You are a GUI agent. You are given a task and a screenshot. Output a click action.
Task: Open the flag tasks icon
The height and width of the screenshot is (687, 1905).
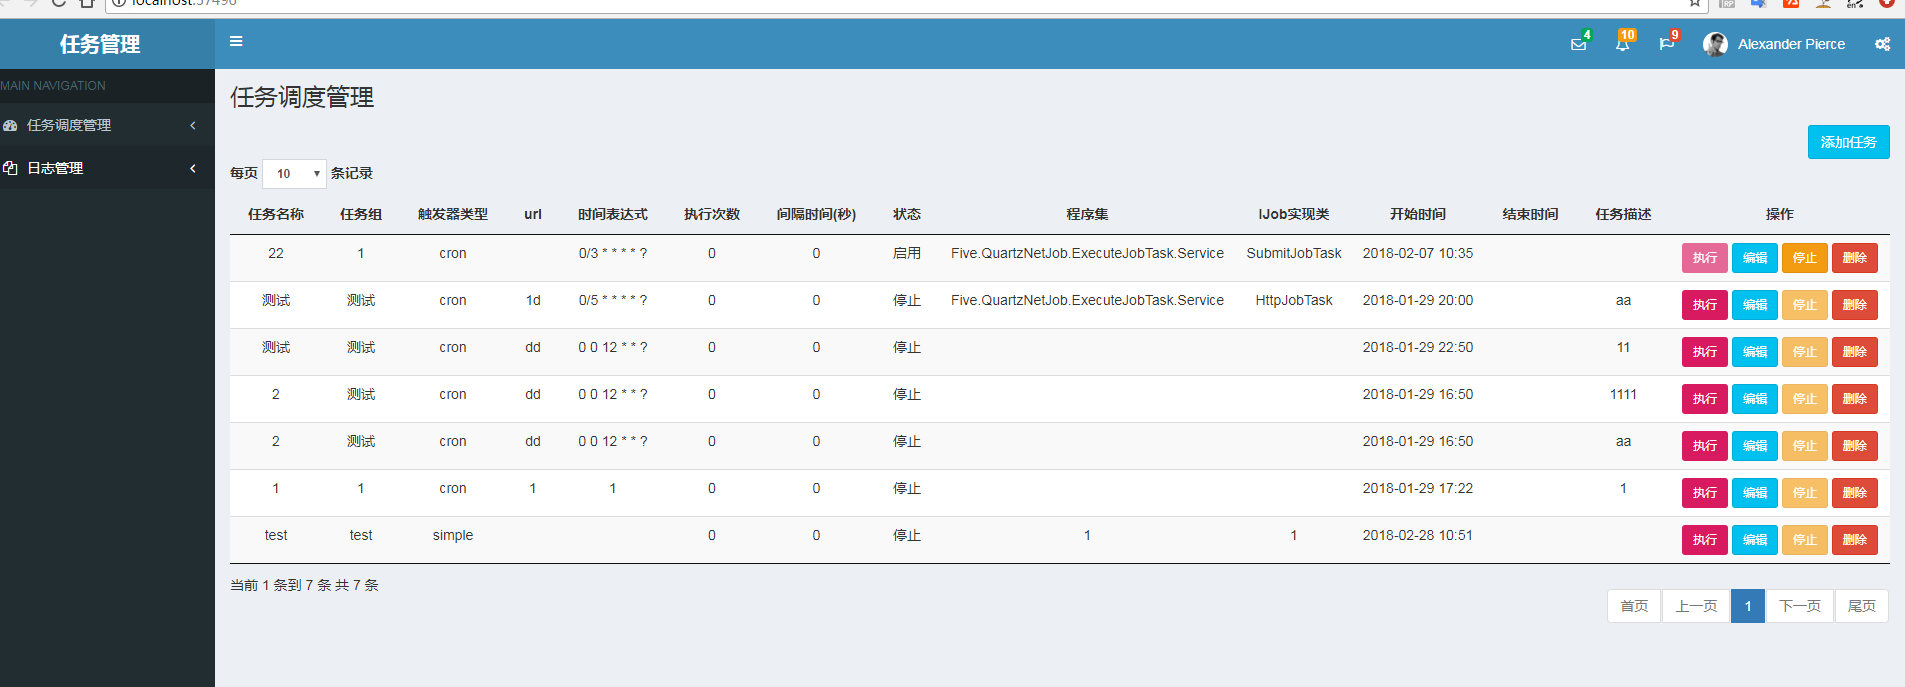pyautogui.click(x=1666, y=44)
